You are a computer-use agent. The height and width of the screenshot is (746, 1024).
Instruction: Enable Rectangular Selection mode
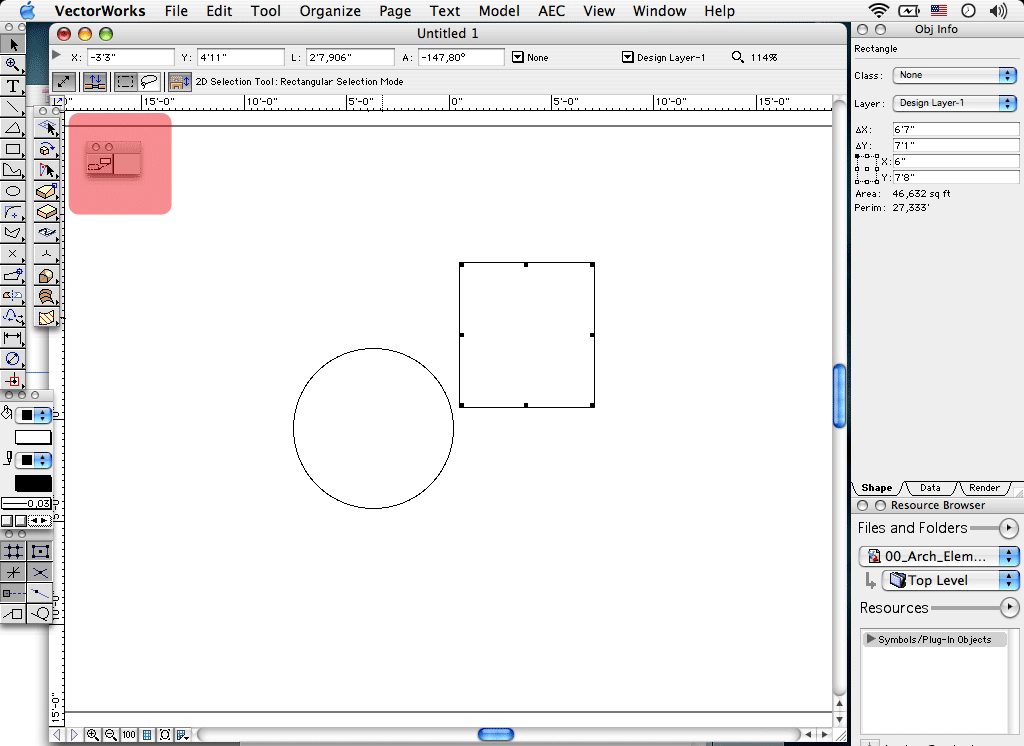(x=125, y=82)
